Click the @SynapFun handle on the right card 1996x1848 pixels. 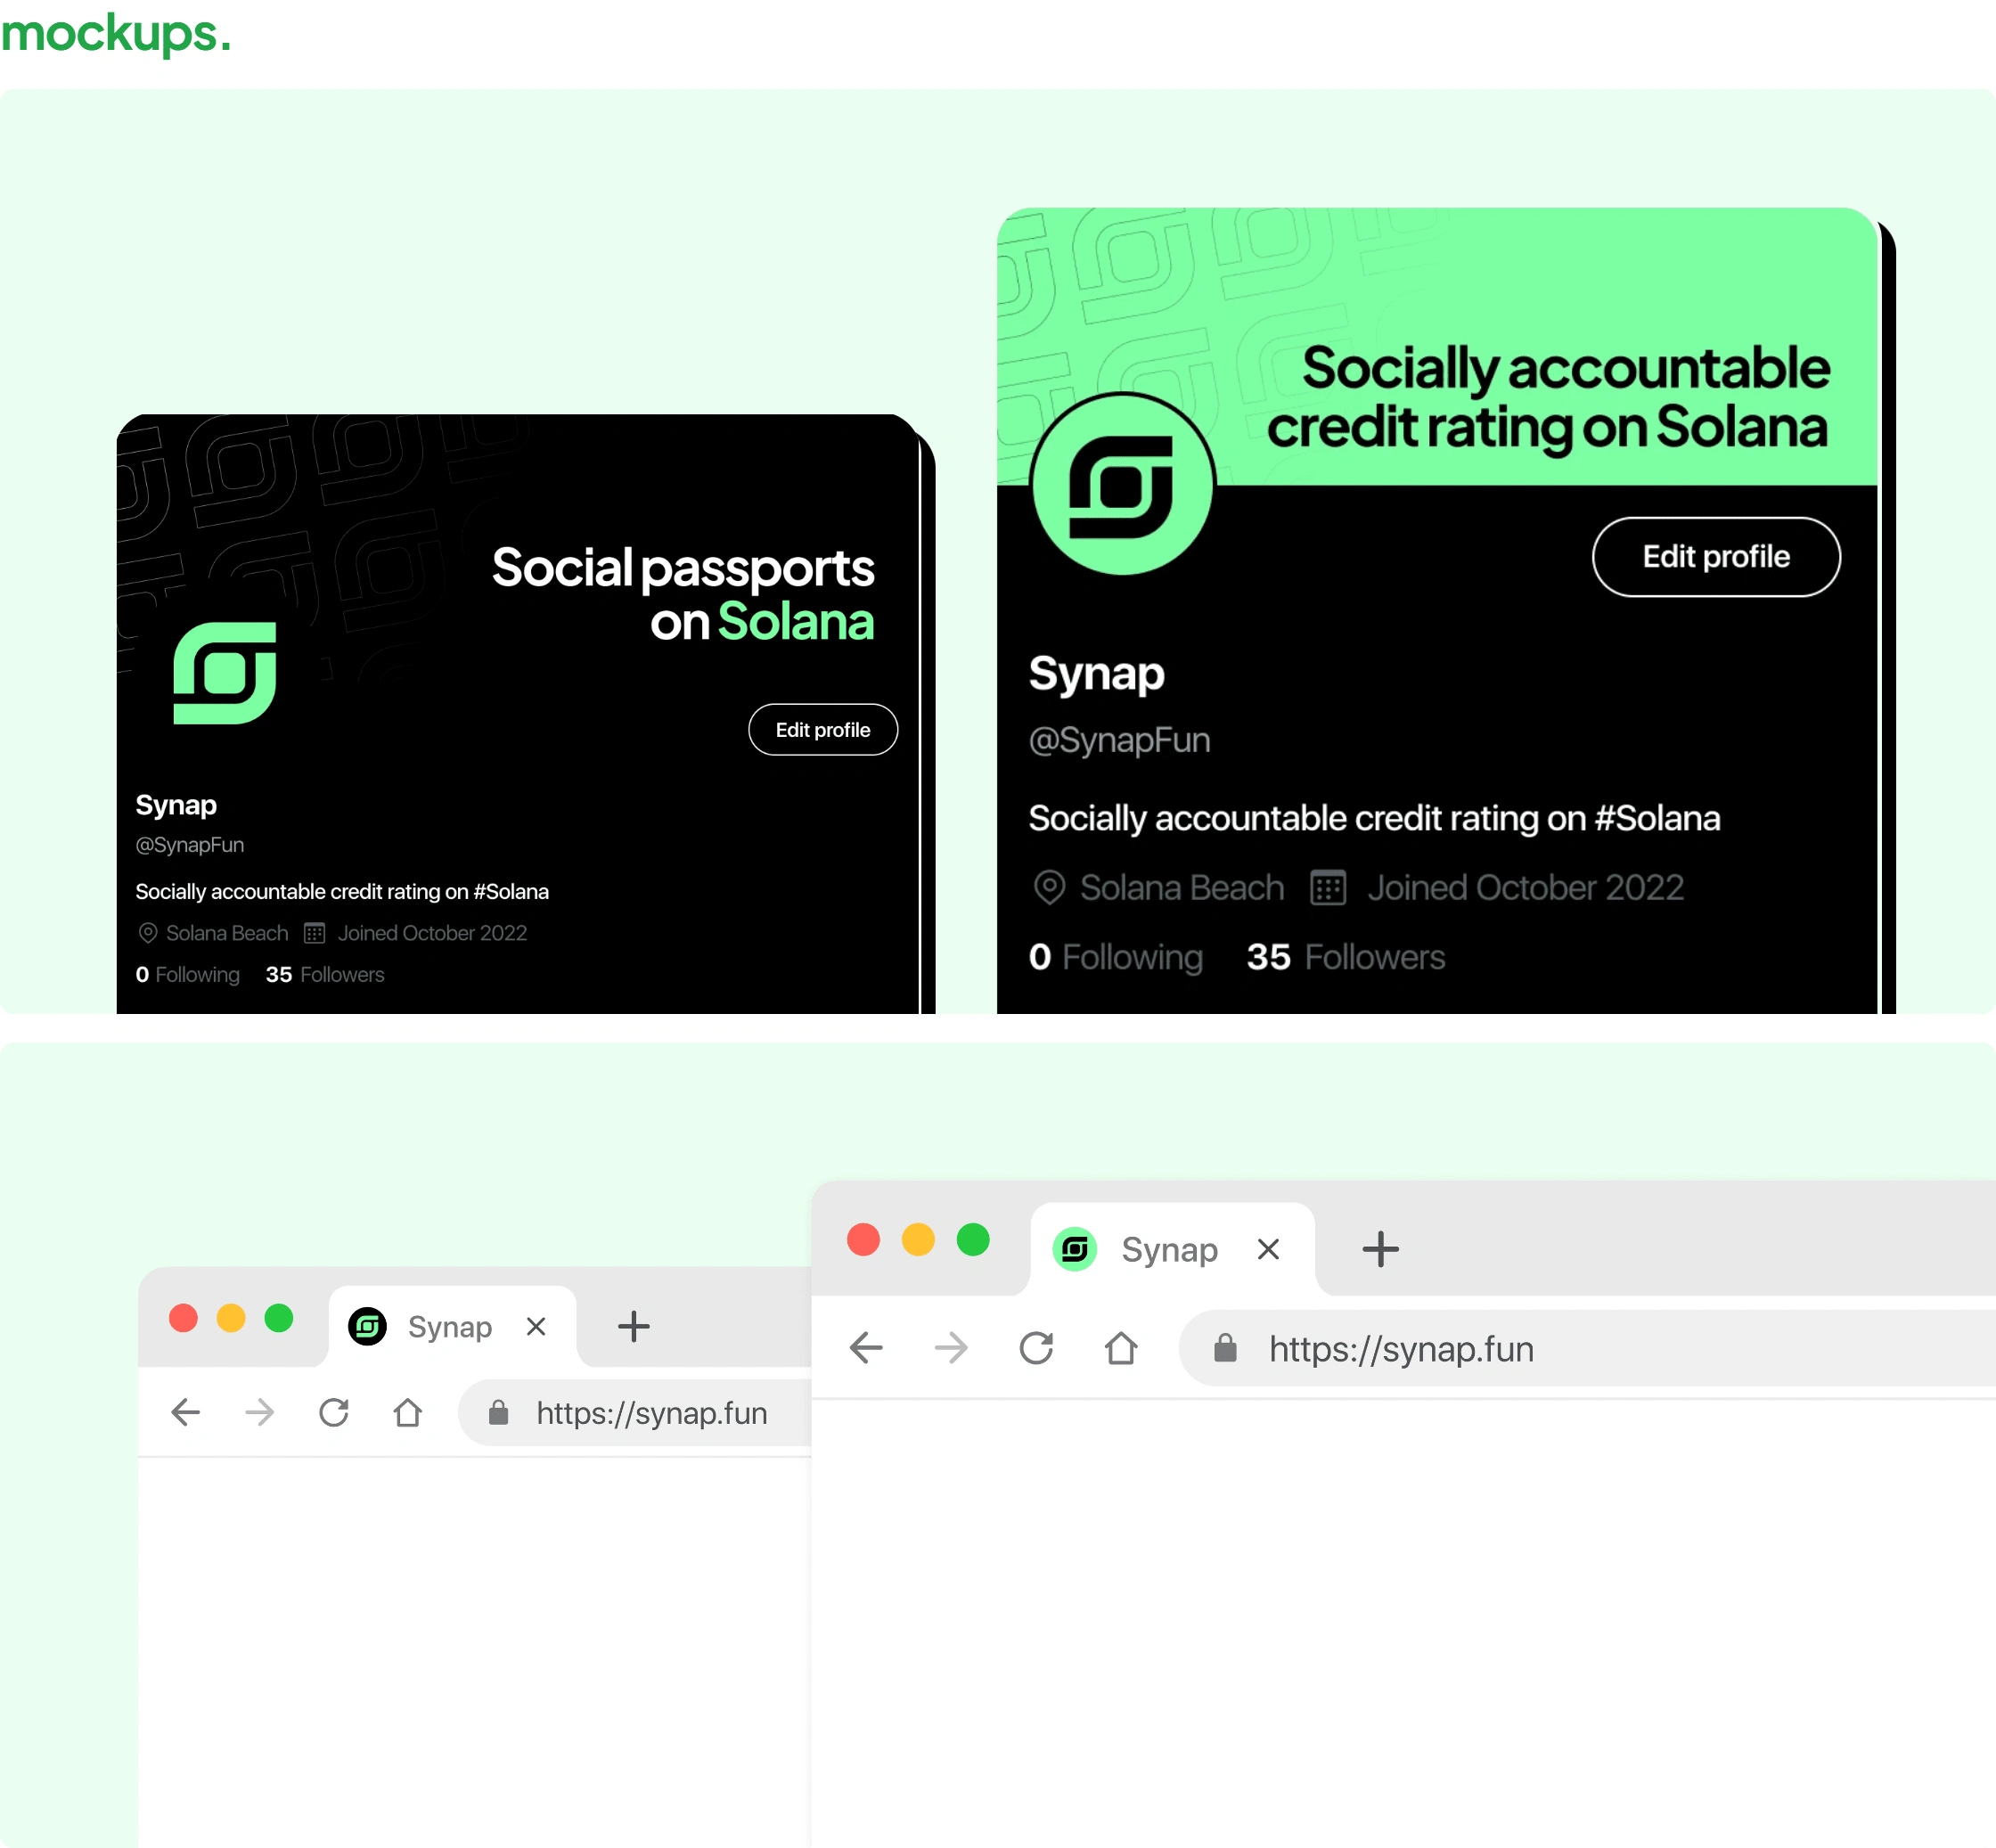(x=1120, y=741)
